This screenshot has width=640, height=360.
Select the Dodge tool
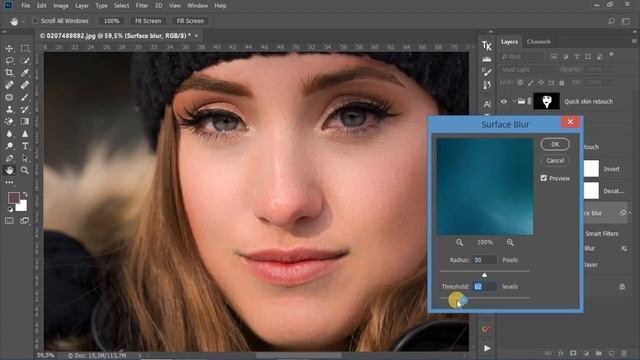click(9, 146)
